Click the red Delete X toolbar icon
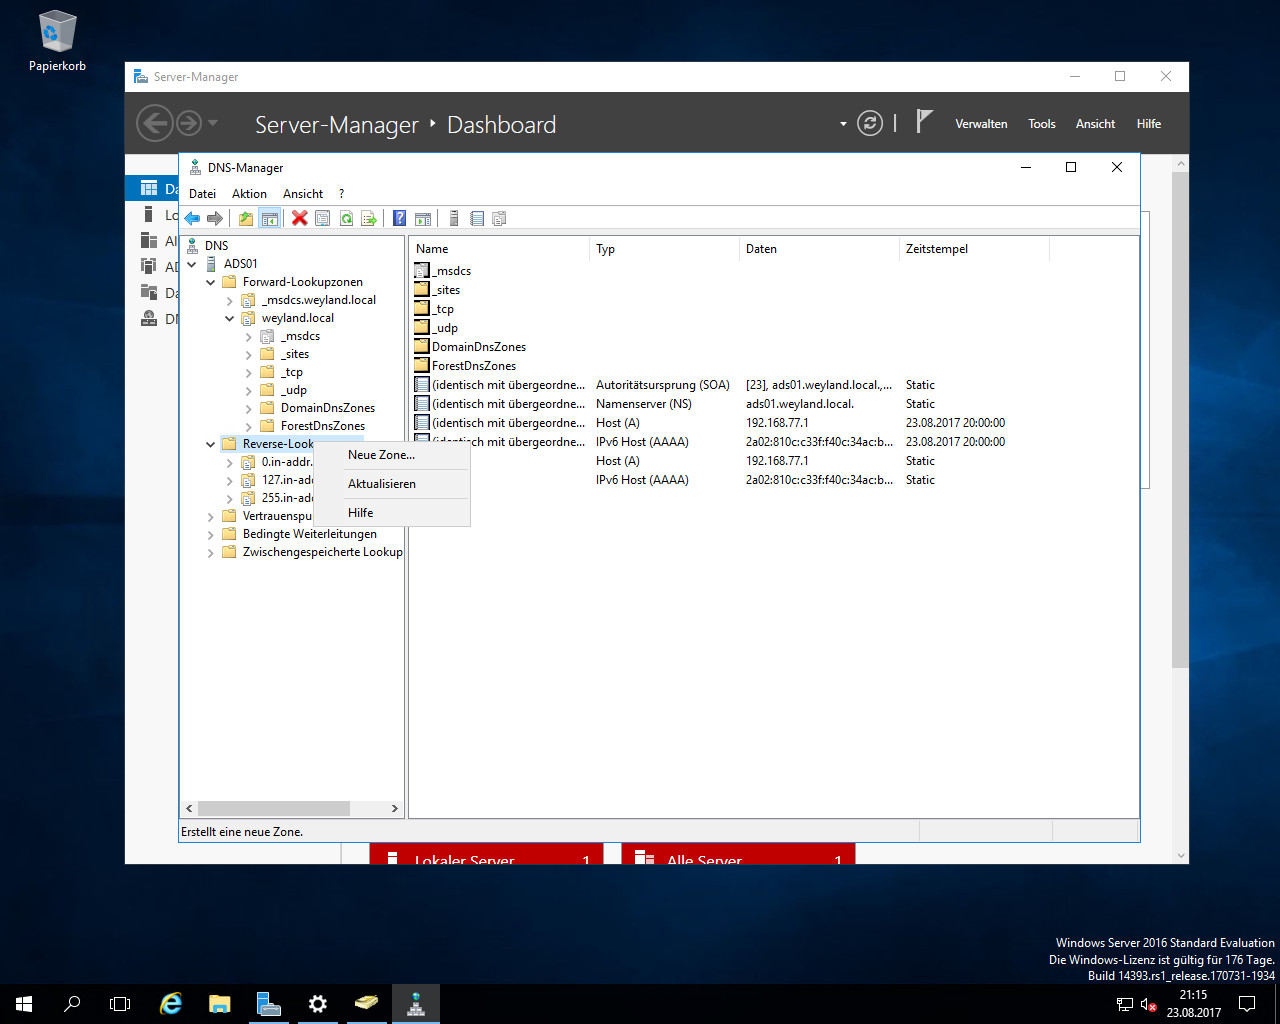 pyautogui.click(x=299, y=218)
